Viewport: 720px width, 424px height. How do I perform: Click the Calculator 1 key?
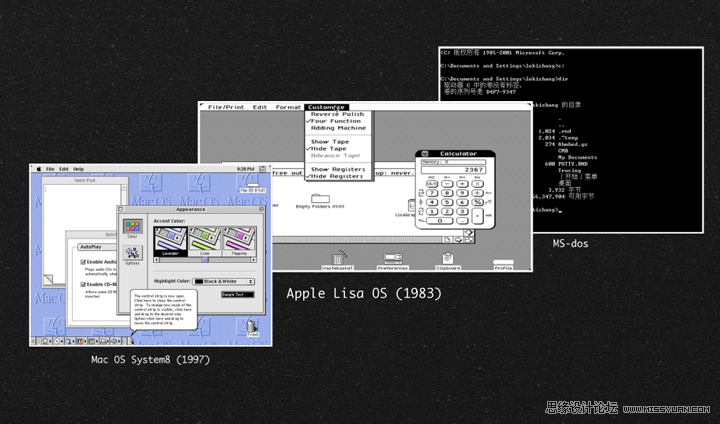[432, 211]
